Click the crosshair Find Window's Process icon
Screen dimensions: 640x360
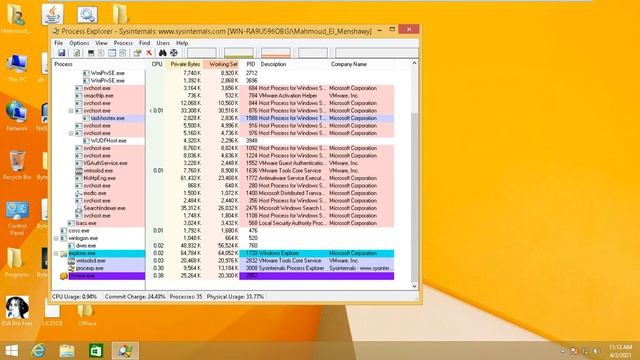174,53
